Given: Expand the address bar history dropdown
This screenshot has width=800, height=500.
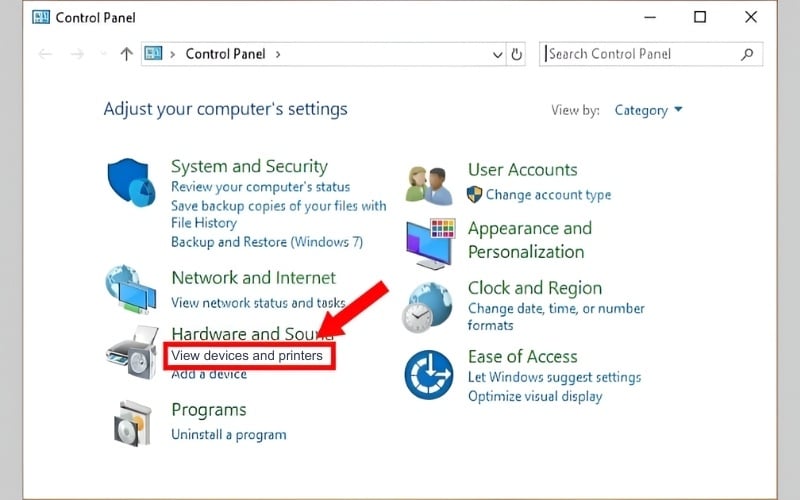Looking at the screenshot, I should click(x=498, y=54).
